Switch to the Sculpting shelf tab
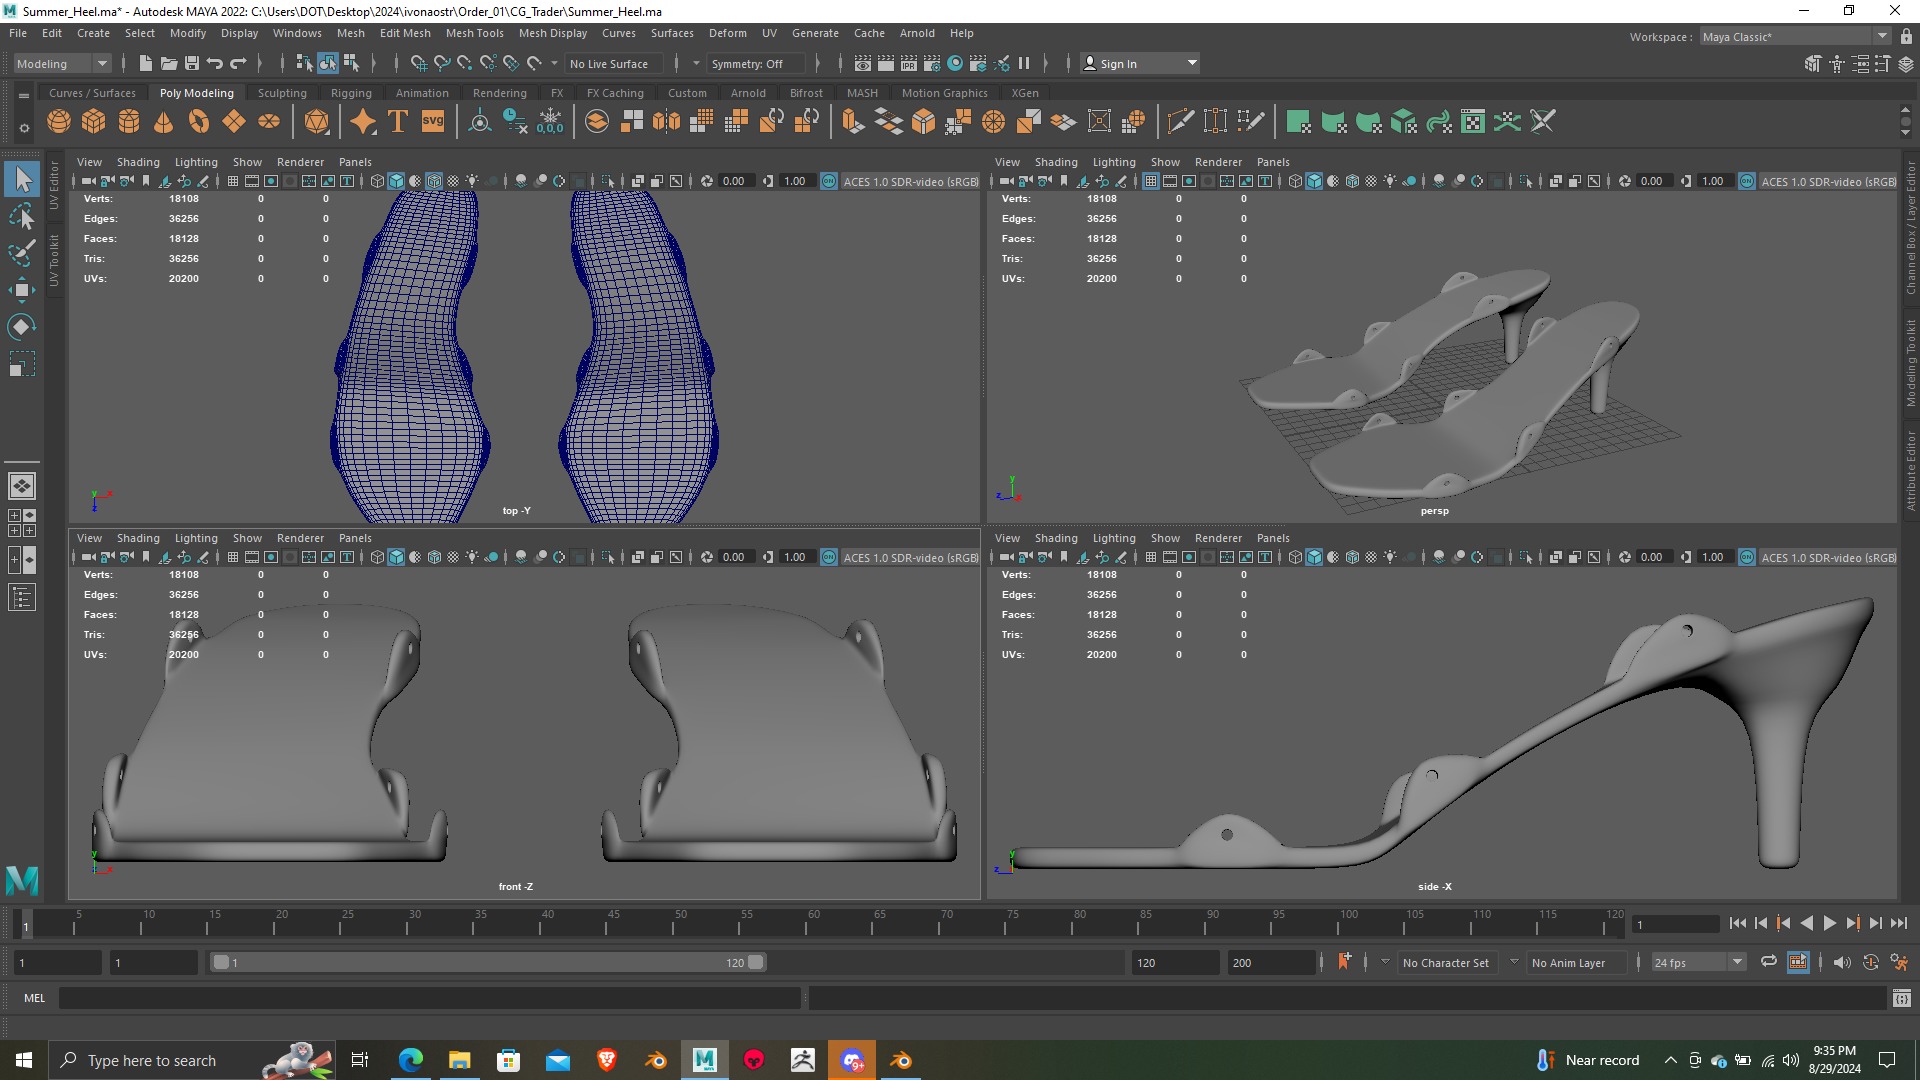 tap(282, 93)
